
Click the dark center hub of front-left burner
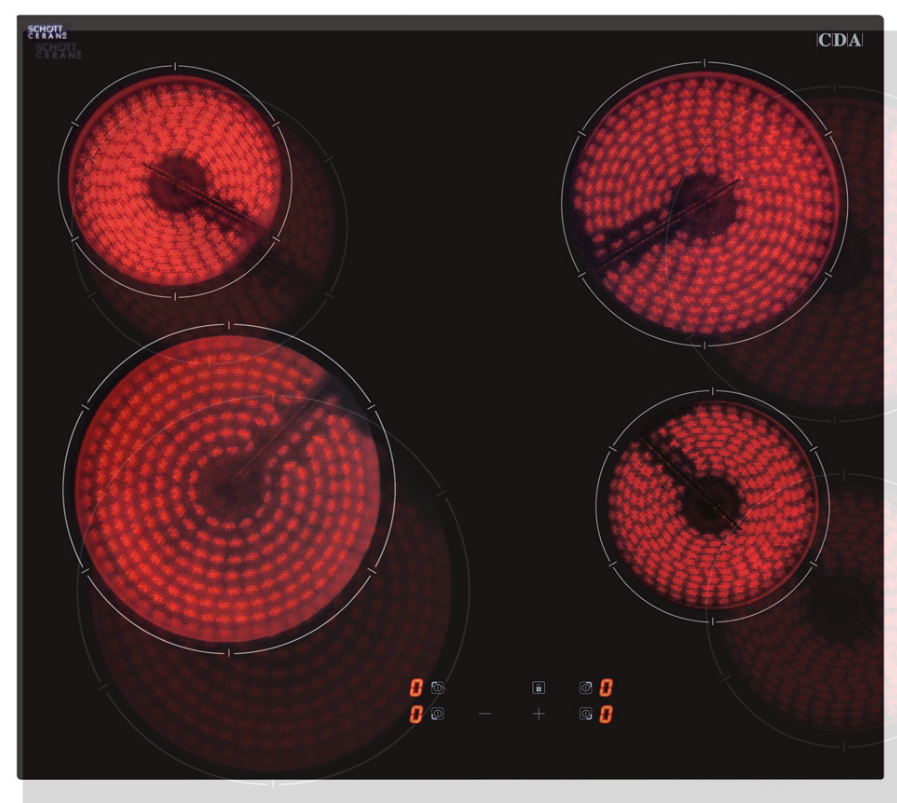coord(222,487)
